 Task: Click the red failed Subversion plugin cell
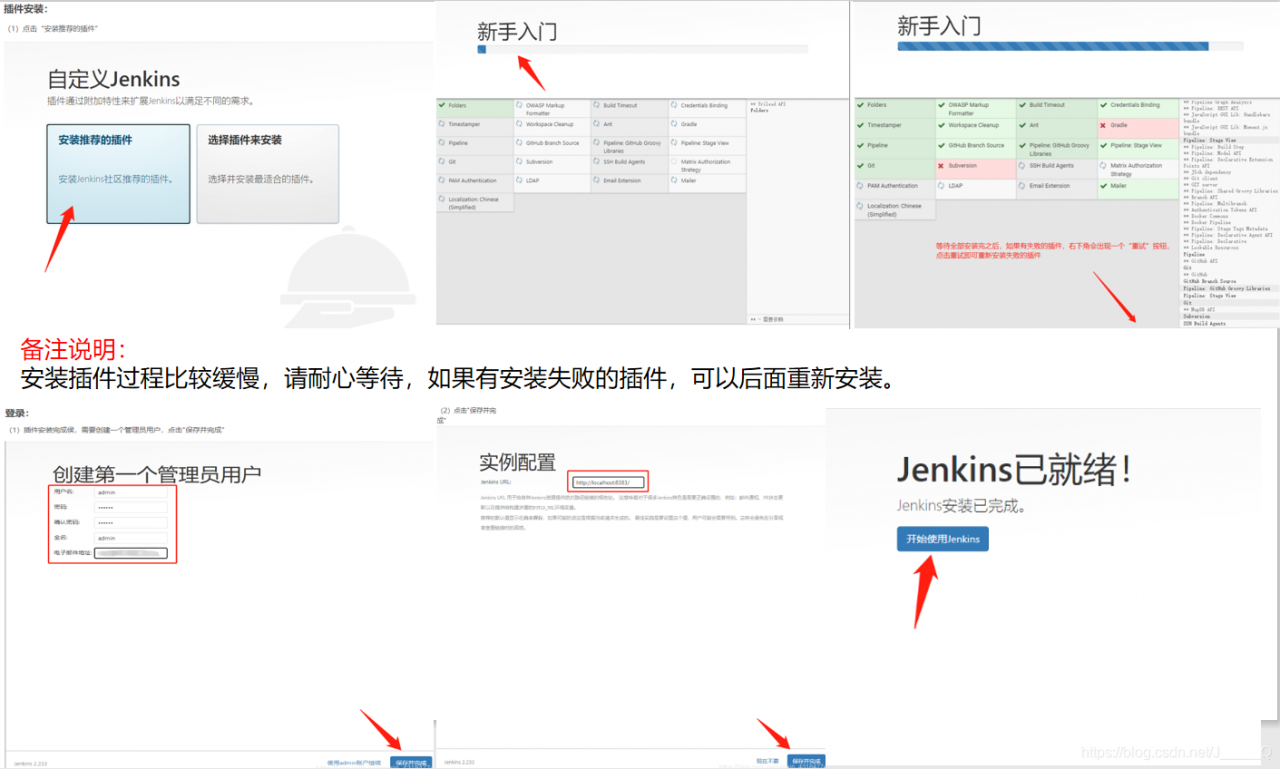click(975, 169)
